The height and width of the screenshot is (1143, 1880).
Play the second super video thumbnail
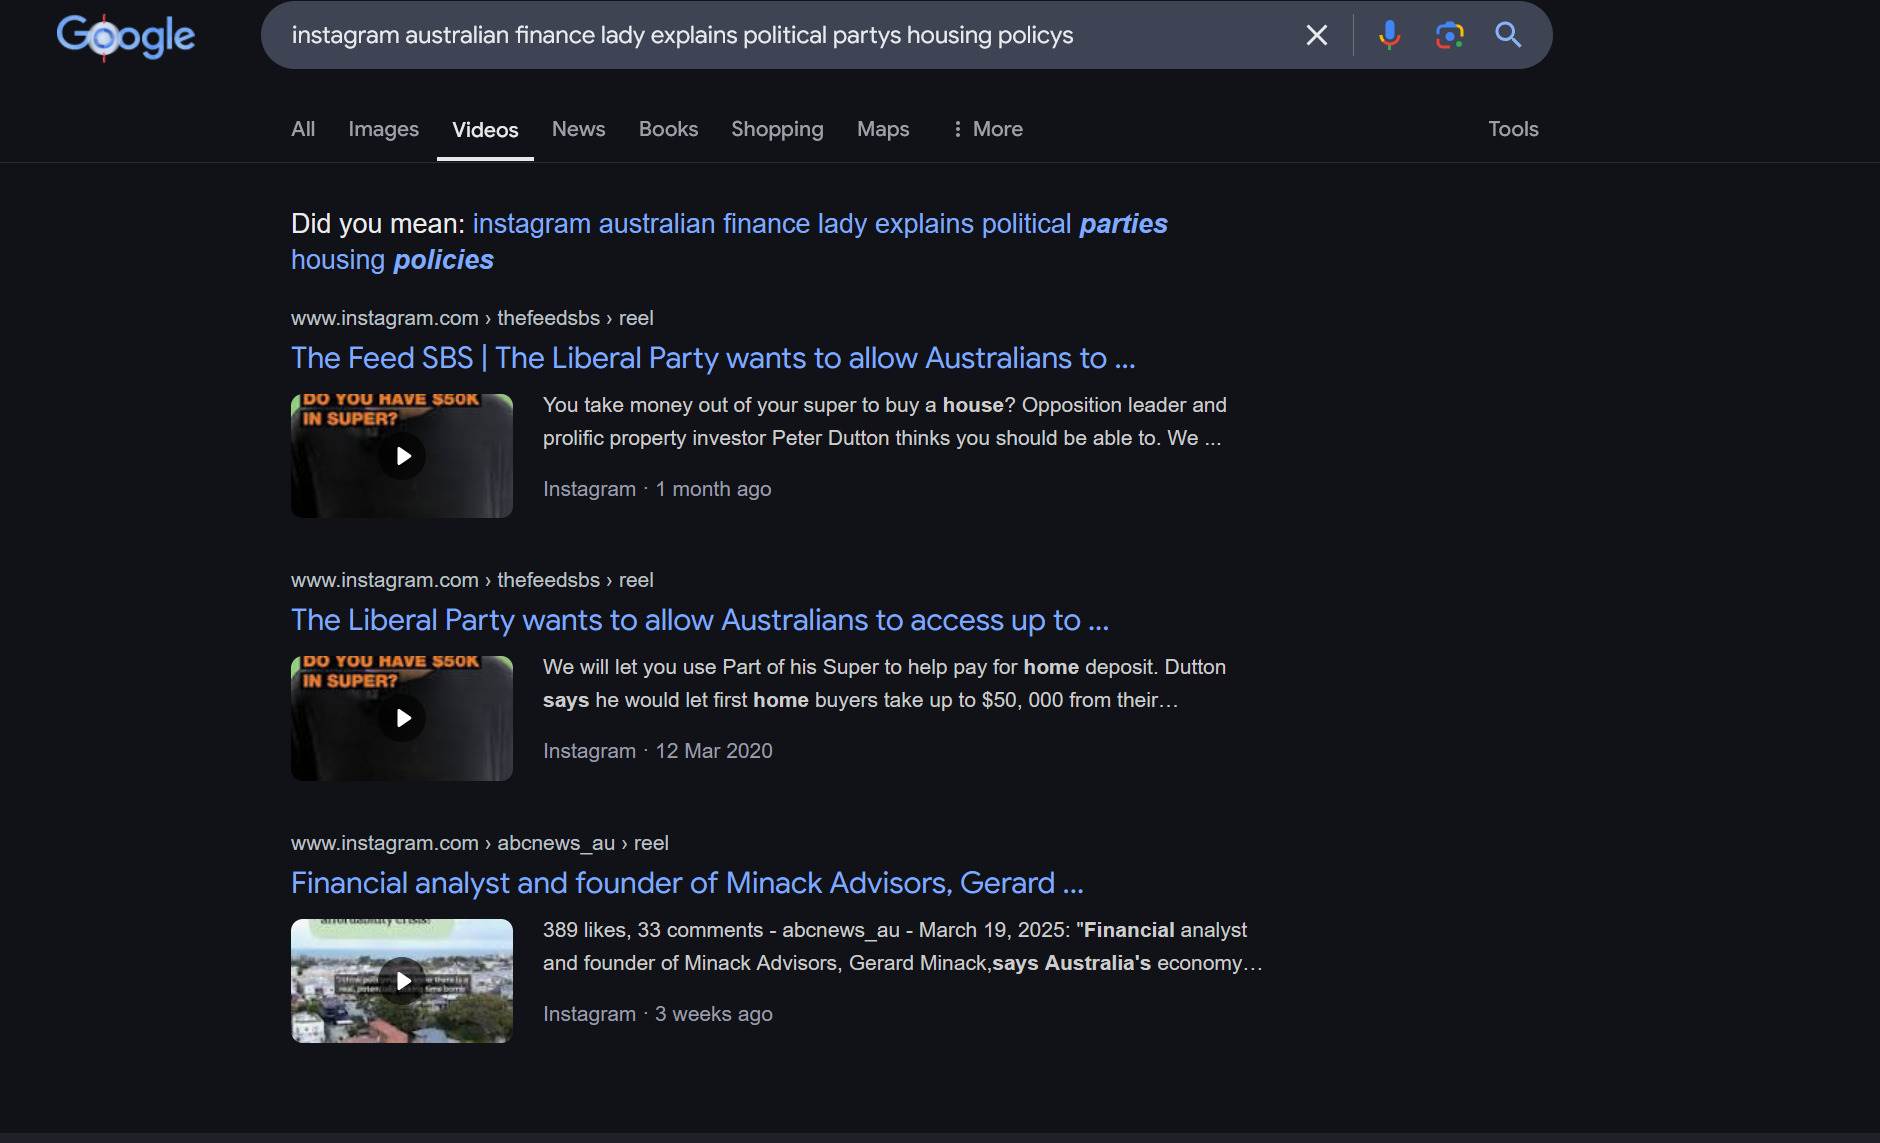click(x=402, y=718)
